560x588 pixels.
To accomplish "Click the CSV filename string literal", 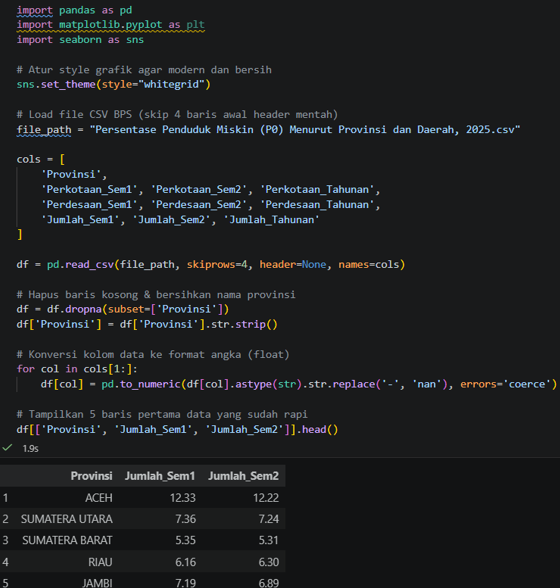I will coord(305,130).
